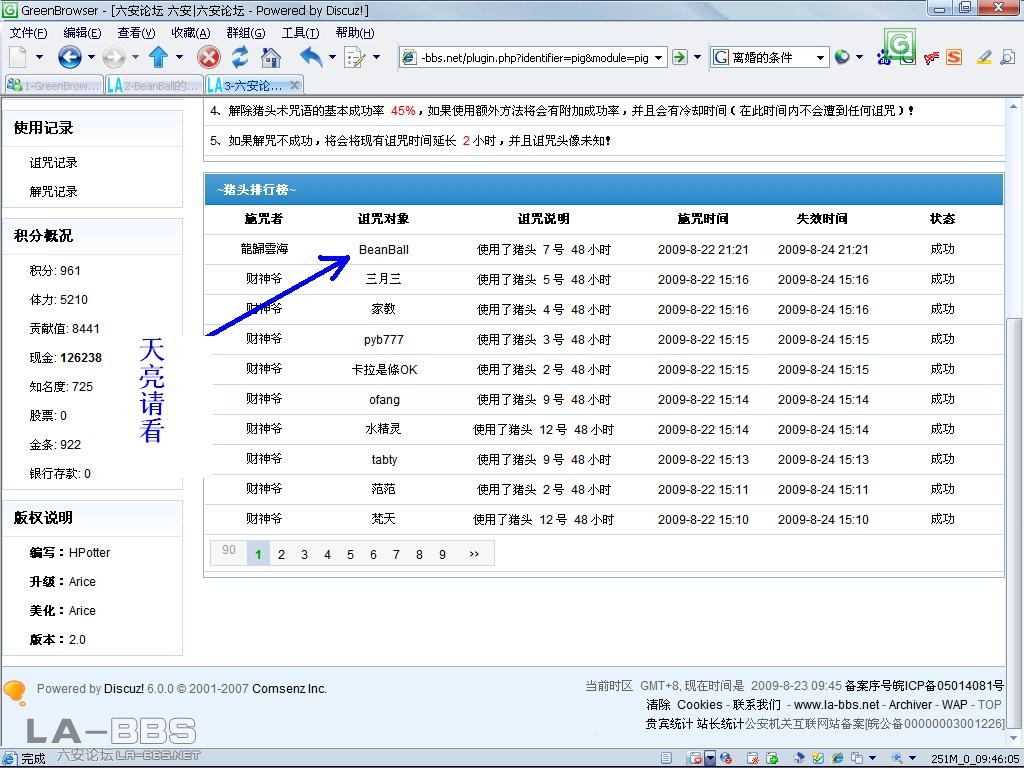Click the blue Up arrow toolbar icon
This screenshot has width=1024, height=768.
pyautogui.click(x=158, y=57)
